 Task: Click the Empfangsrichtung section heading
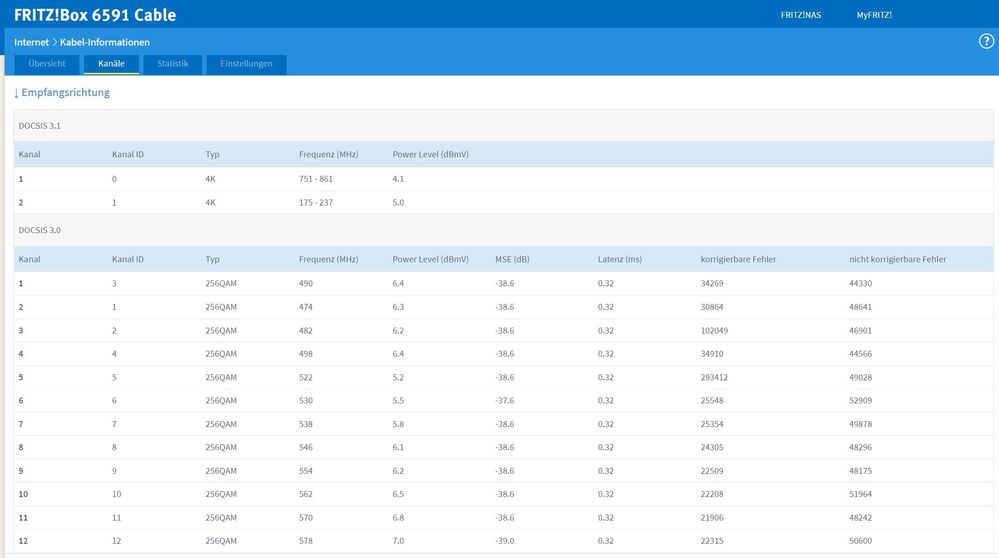point(62,93)
